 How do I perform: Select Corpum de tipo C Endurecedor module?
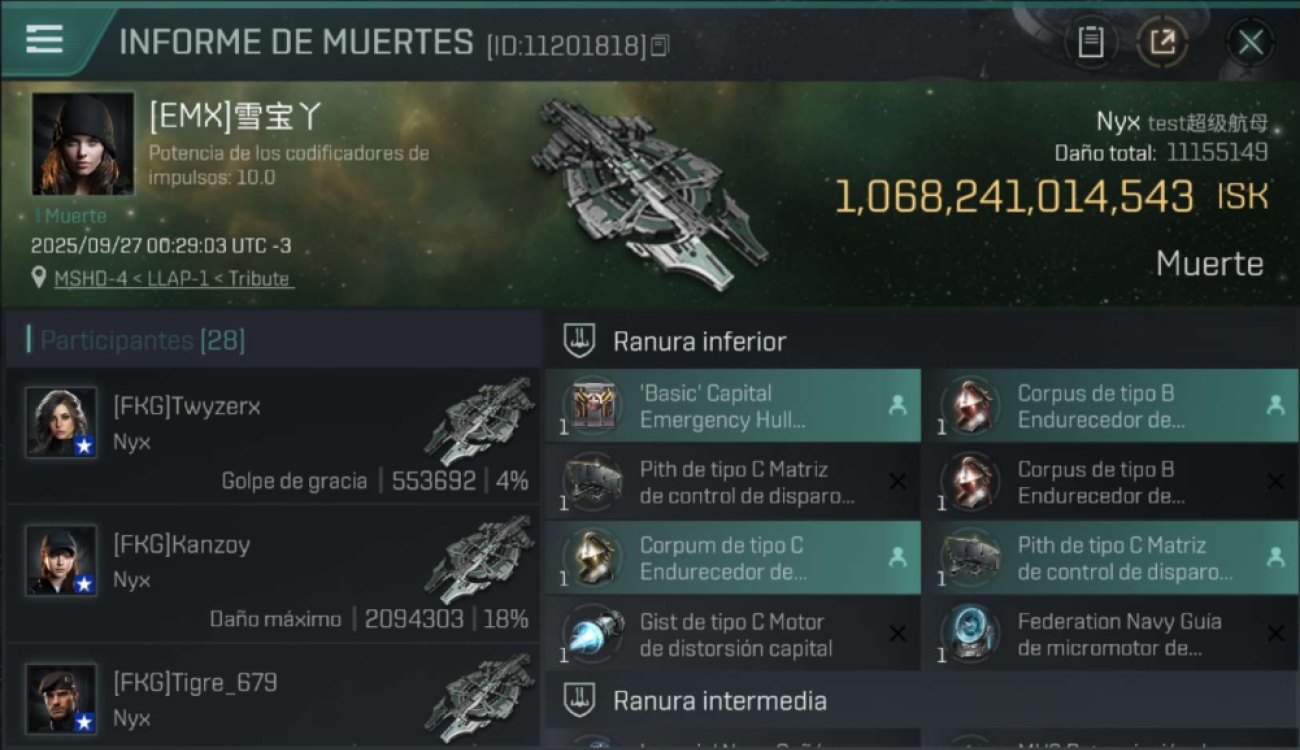point(733,558)
